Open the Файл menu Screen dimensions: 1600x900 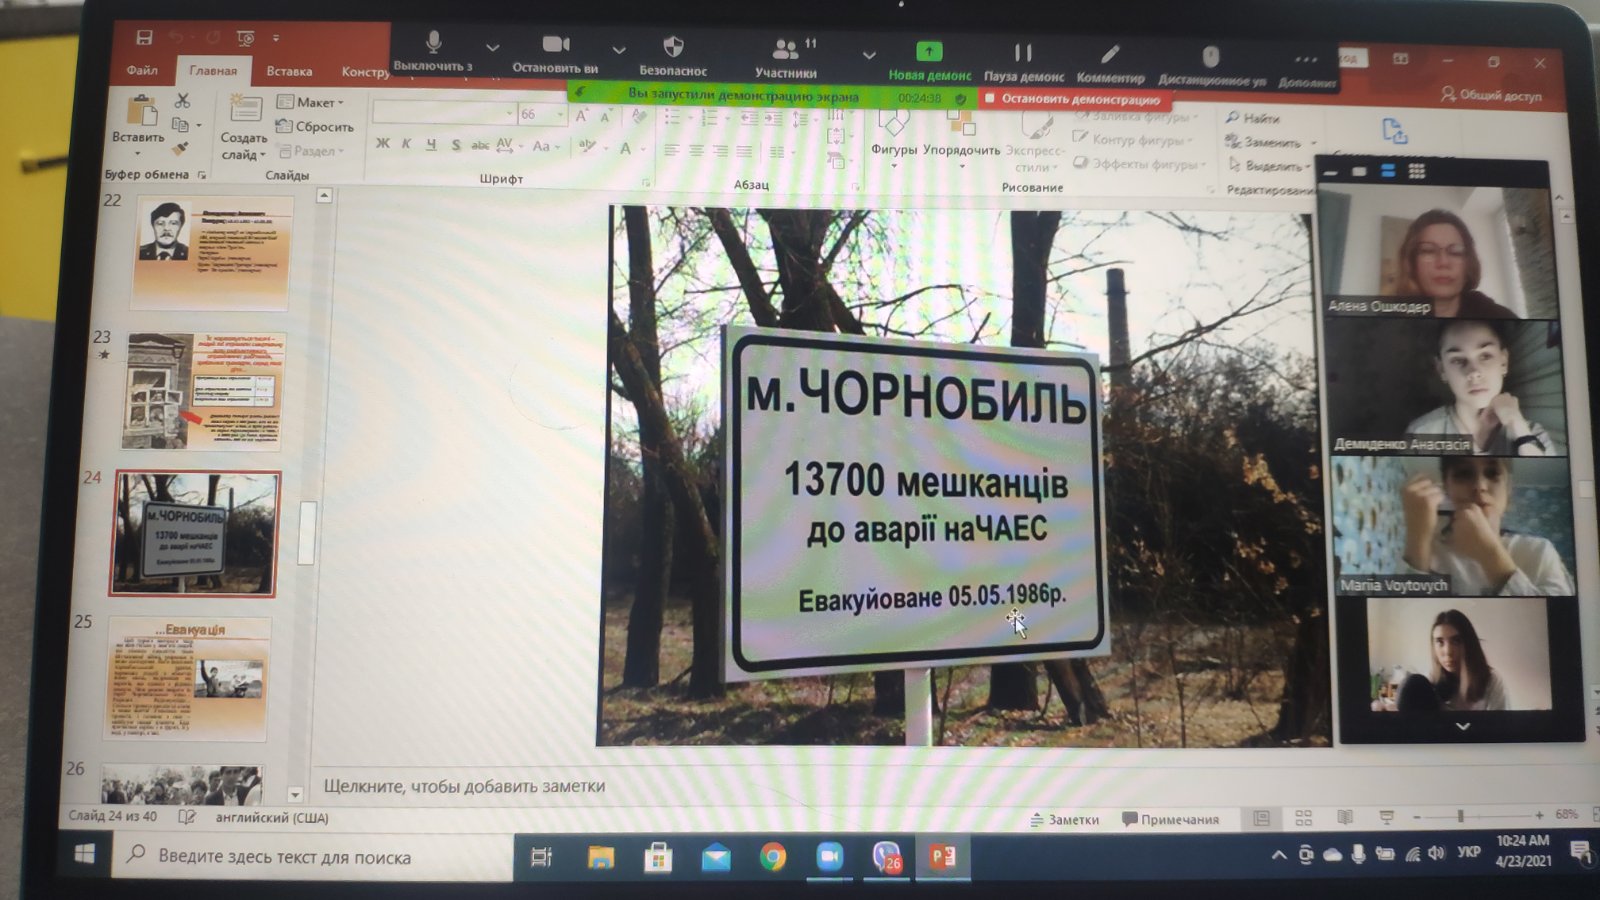point(142,70)
